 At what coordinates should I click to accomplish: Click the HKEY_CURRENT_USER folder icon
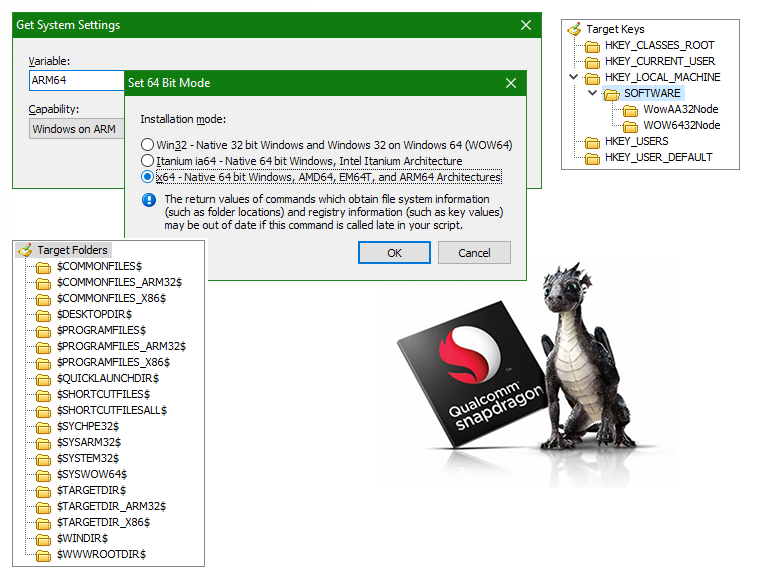coord(592,62)
